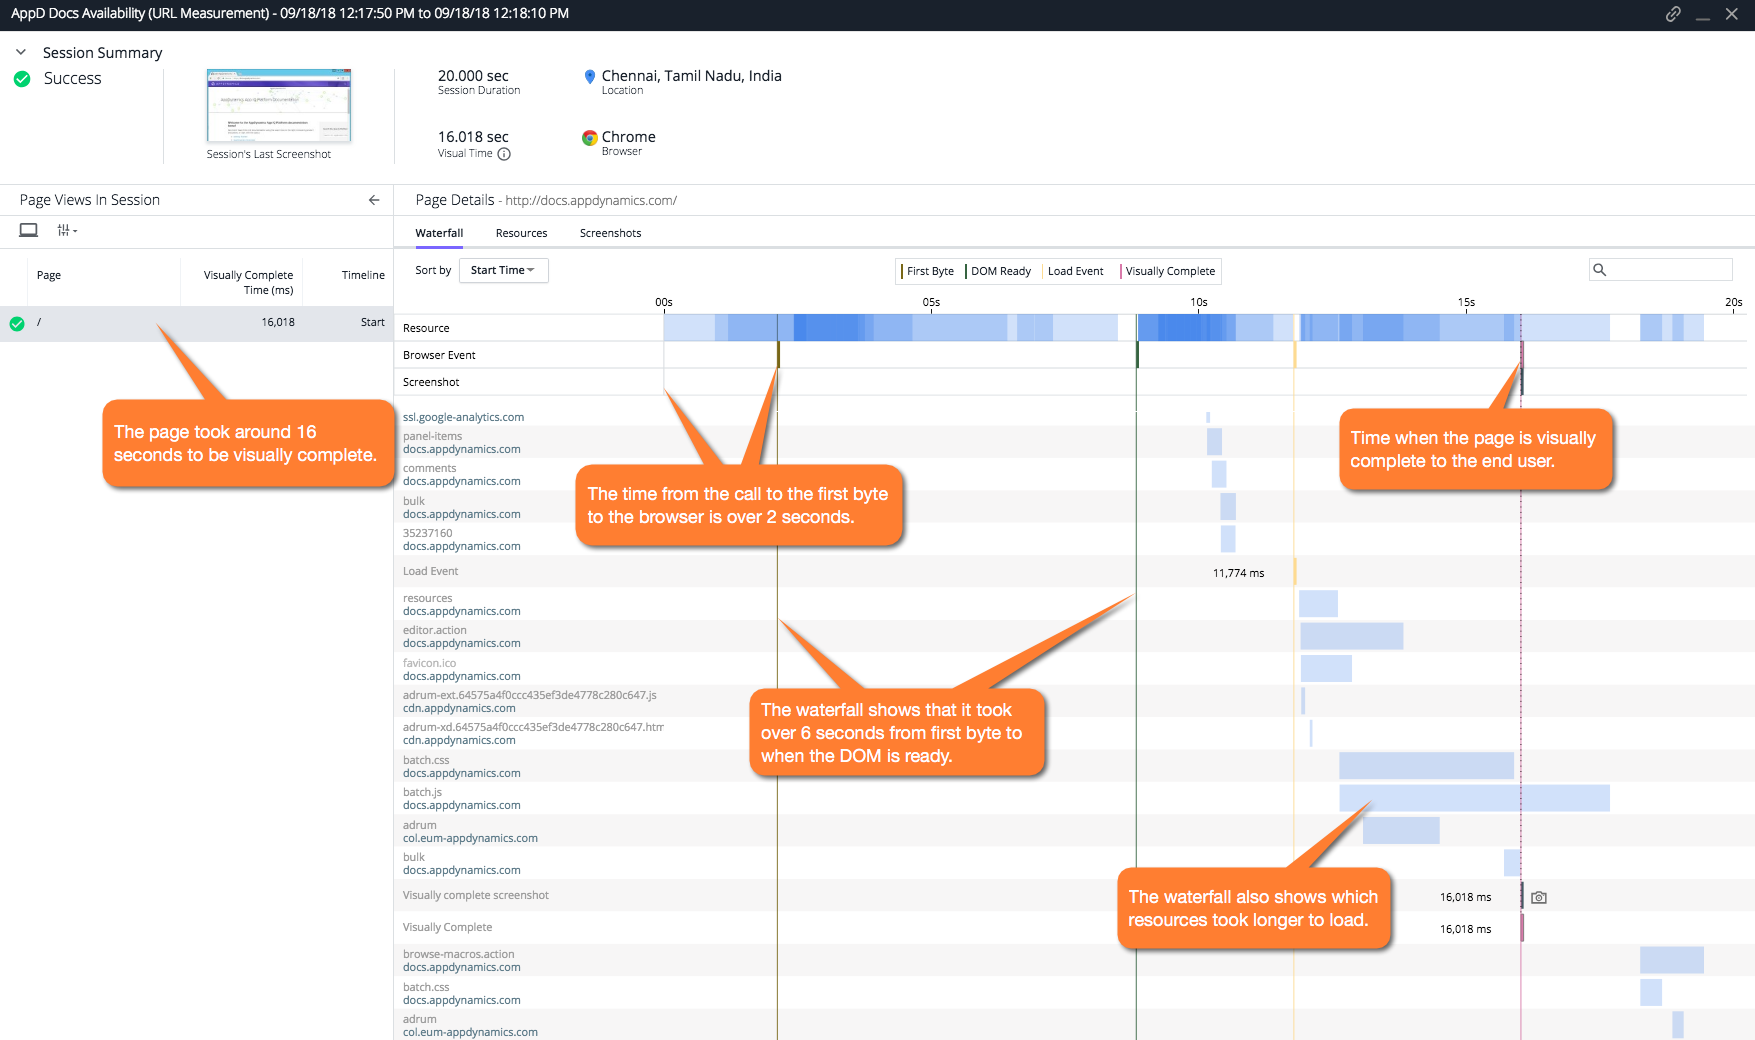Image resolution: width=1755 pixels, height=1040 pixels.
Task: Switch to the Resources tab
Action: tap(521, 233)
